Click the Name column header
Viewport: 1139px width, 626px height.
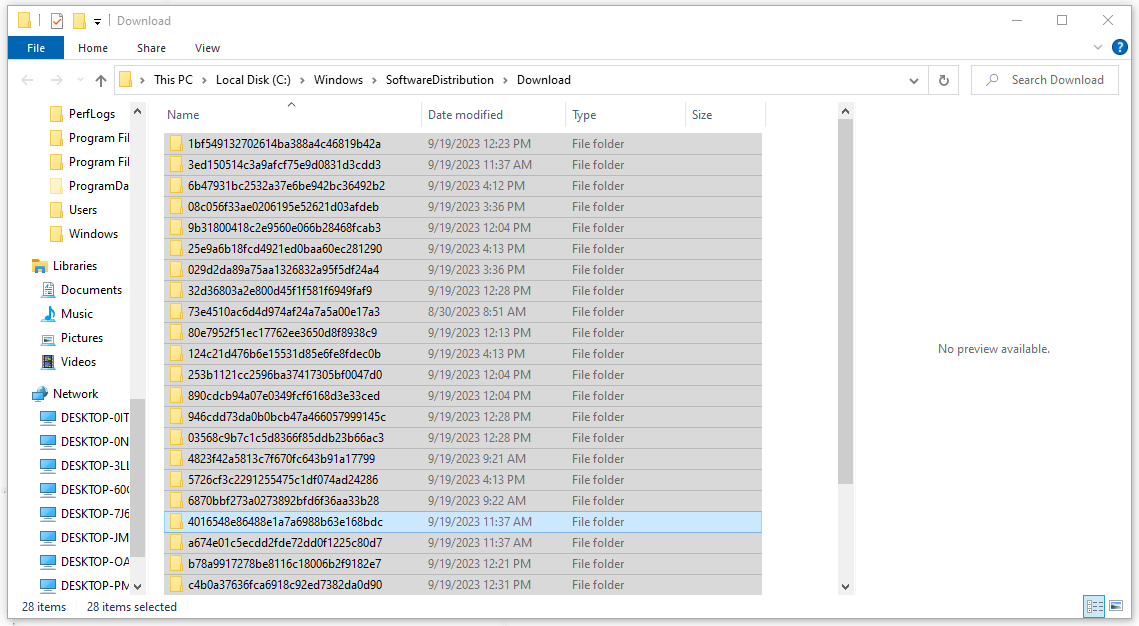pos(183,115)
